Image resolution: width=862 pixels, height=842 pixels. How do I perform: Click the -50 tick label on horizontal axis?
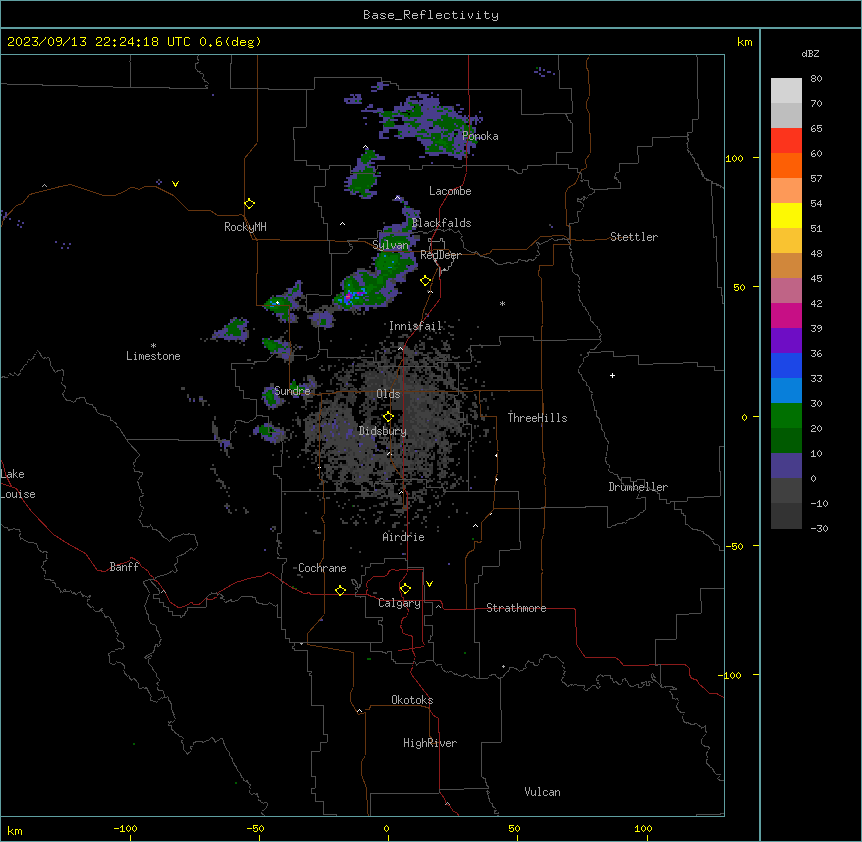point(255,828)
